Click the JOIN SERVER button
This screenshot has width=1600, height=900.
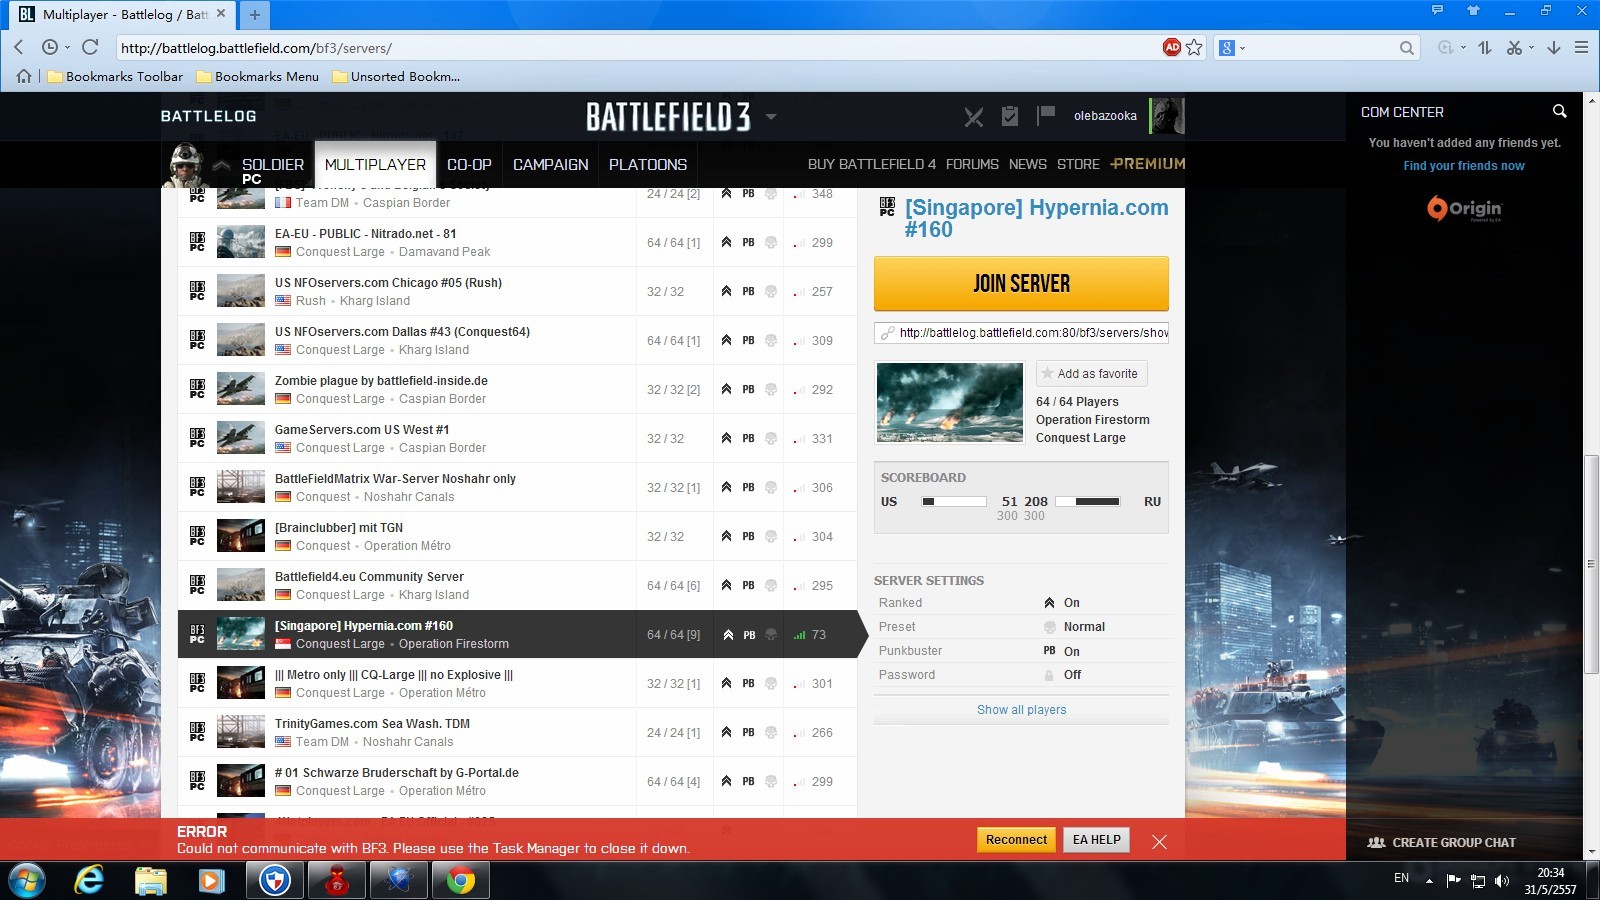[x=1021, y=283]
